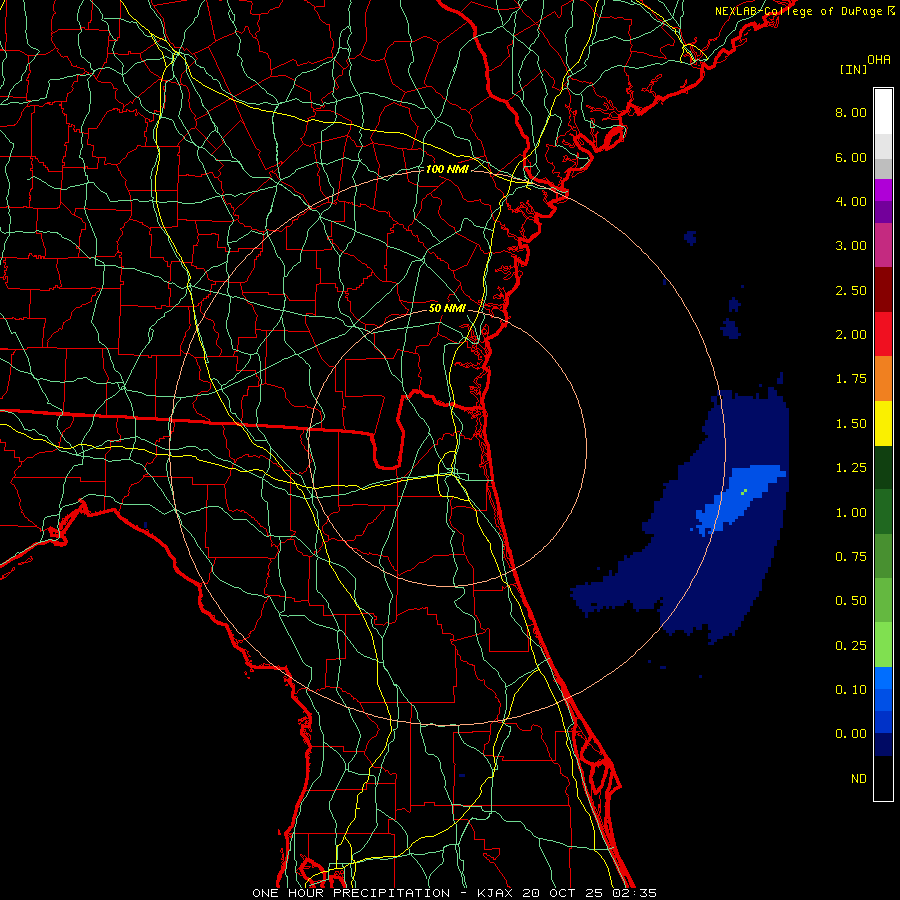Click the ONE HOUR PRECIPITATION title text

pos(351,893)
